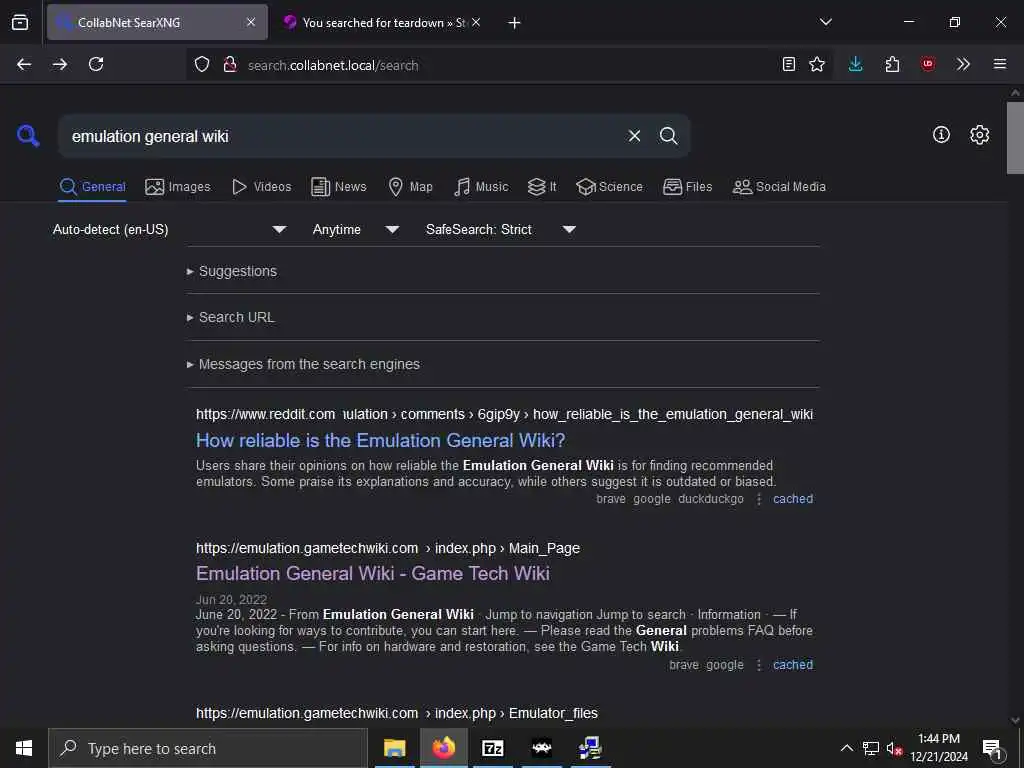Click the SearXNG magnifier logo
The height and width of the screenshot is (768, 1024).
pyautogui.click(x=28, y=136)
